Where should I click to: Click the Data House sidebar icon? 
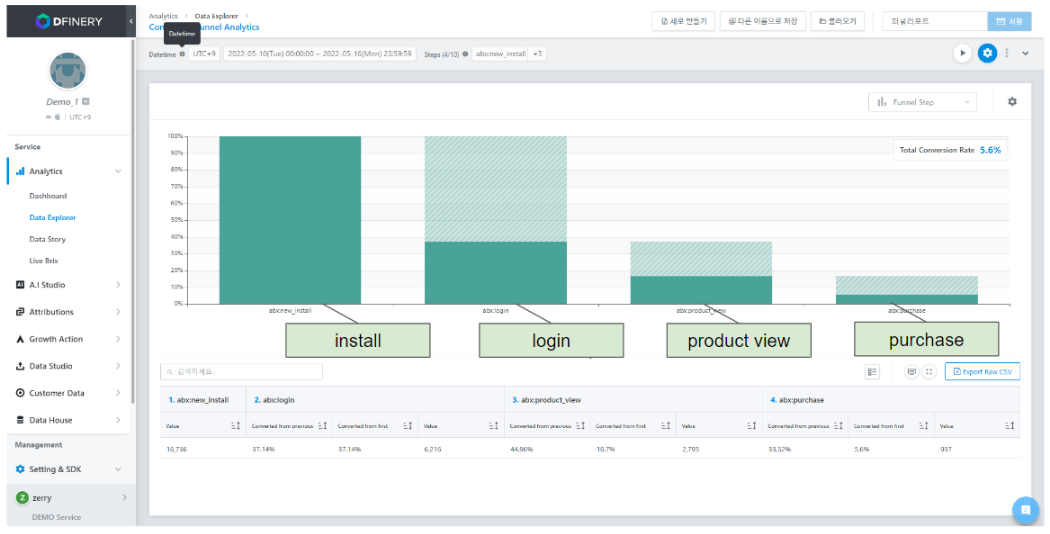point(20,420)
